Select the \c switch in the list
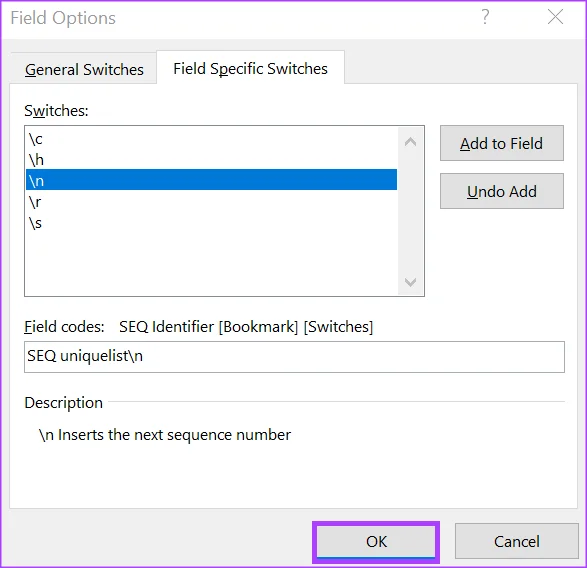 coord(211,139)
